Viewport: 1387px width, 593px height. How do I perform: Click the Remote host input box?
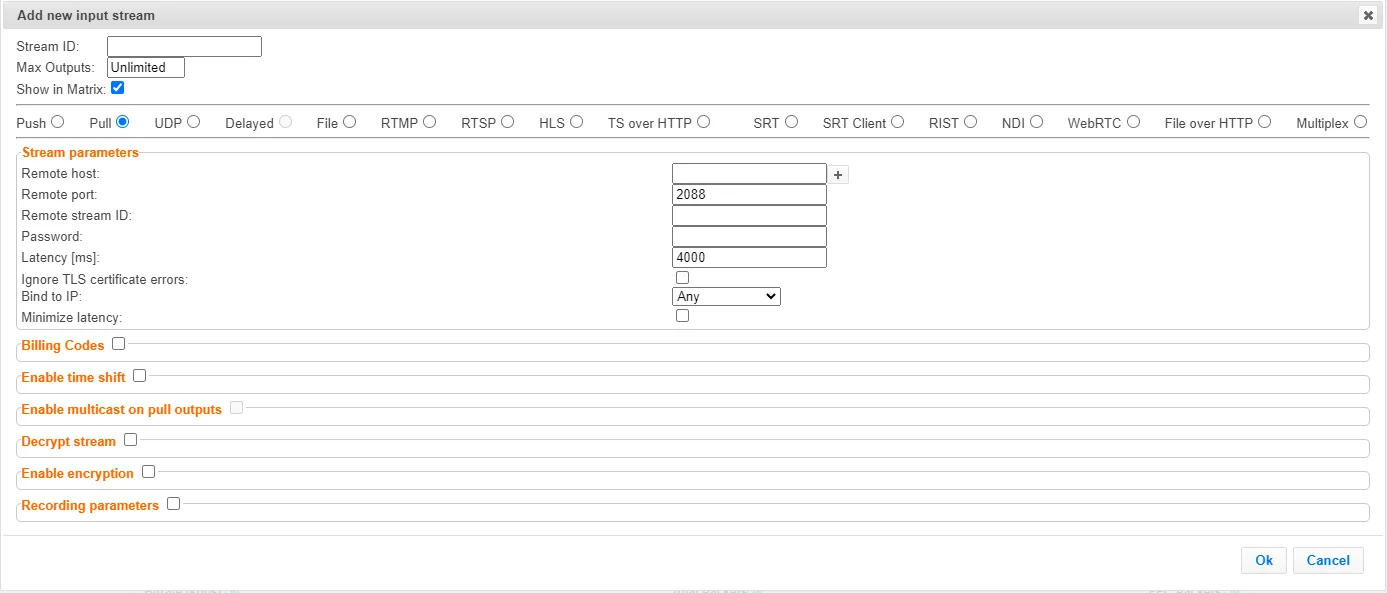coord(749,174)
